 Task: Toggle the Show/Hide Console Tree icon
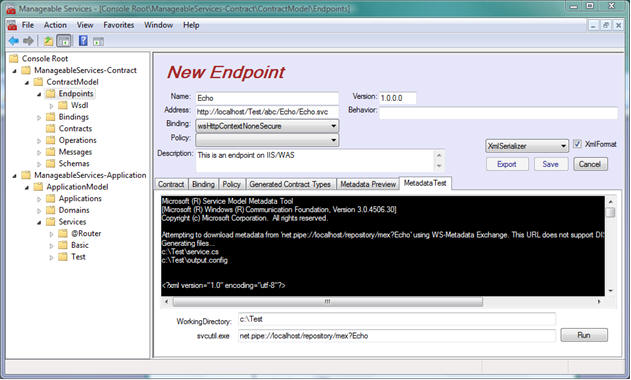(x=64, y=41)
